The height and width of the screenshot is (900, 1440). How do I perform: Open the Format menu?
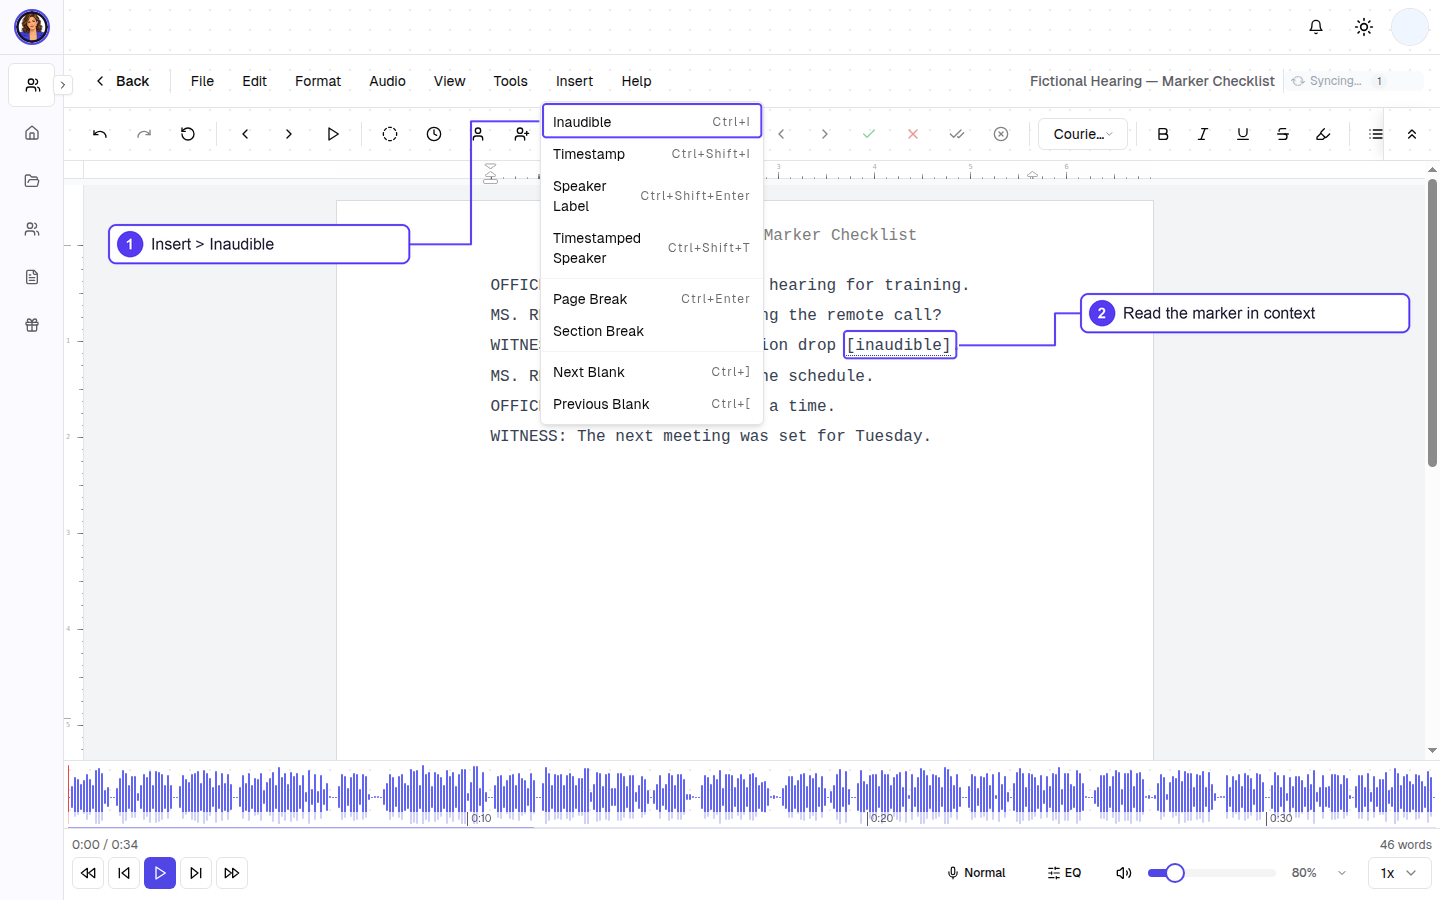[x=318, y=81]
